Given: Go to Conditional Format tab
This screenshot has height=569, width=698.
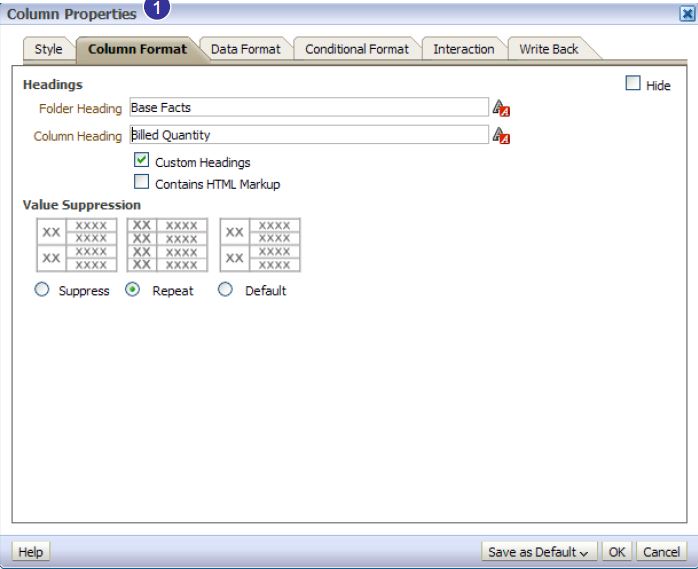Looking at the screenshot, I should tap(357, 49).
